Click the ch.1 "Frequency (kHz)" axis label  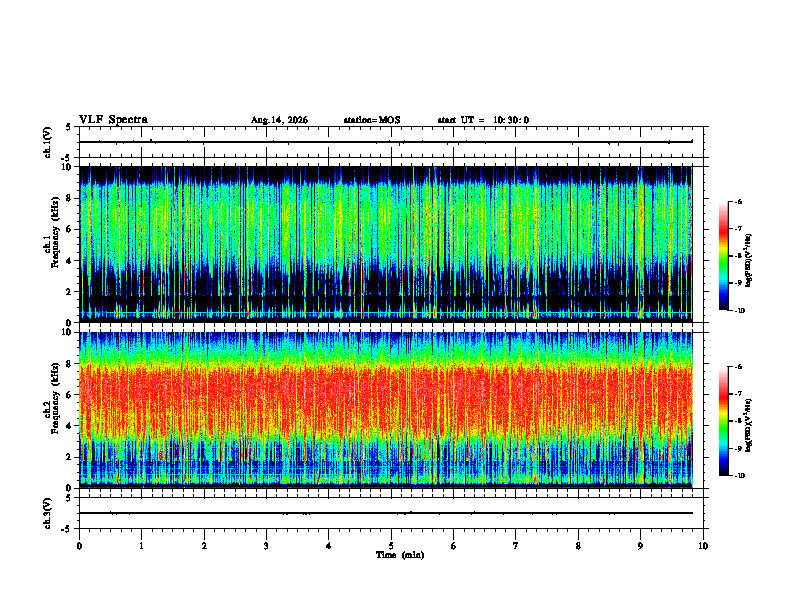point(55,232)
